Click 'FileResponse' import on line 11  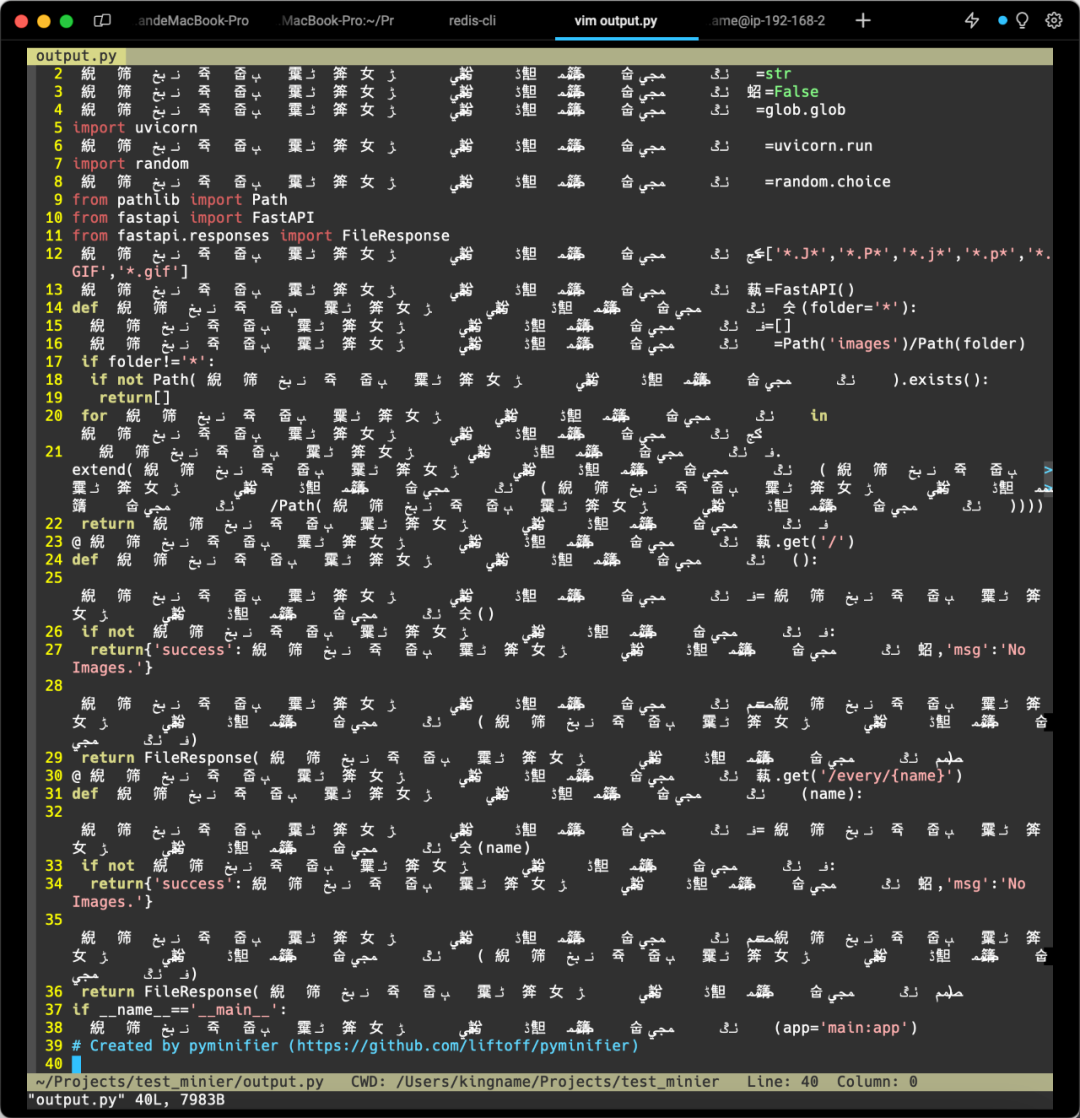396,236
